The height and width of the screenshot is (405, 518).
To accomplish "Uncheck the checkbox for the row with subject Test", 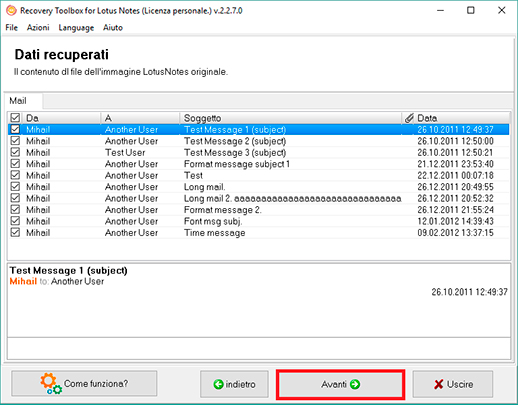I will (x=15, y=175).
